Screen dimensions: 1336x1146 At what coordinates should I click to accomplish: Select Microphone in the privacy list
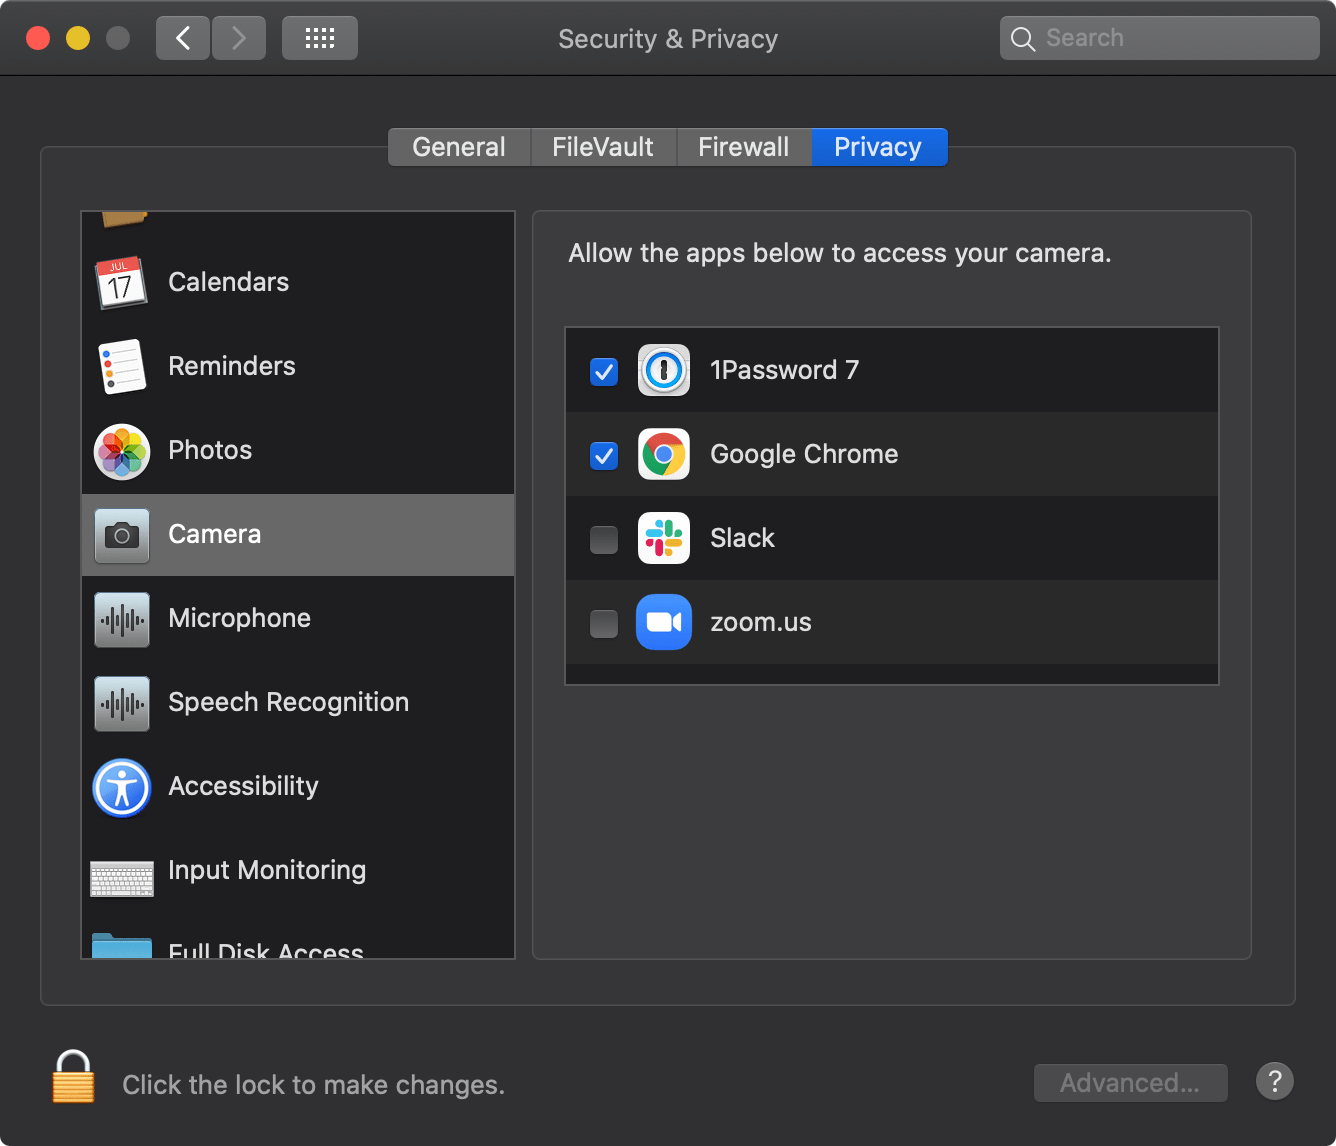point(298,618)
